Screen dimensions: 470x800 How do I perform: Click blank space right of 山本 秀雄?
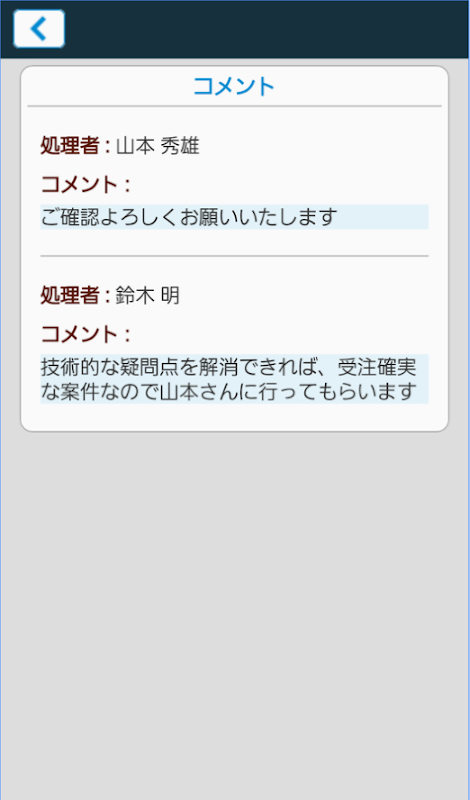(x=314, y=146)
